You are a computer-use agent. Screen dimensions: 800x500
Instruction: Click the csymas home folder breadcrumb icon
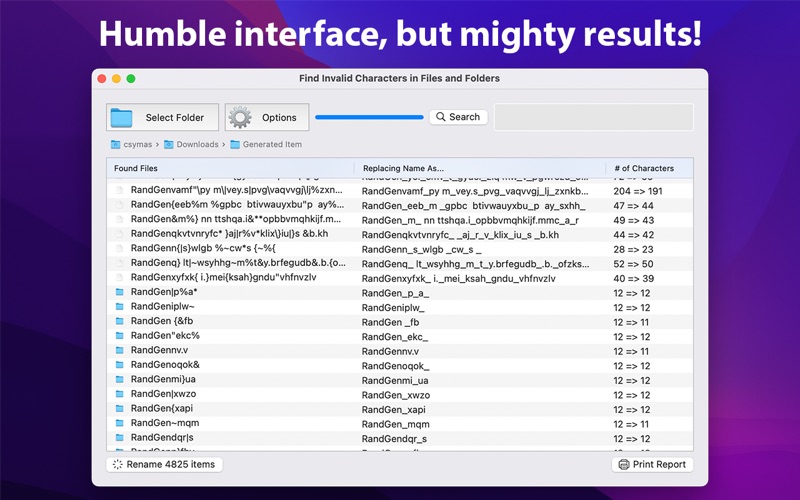tap(115, 144)
